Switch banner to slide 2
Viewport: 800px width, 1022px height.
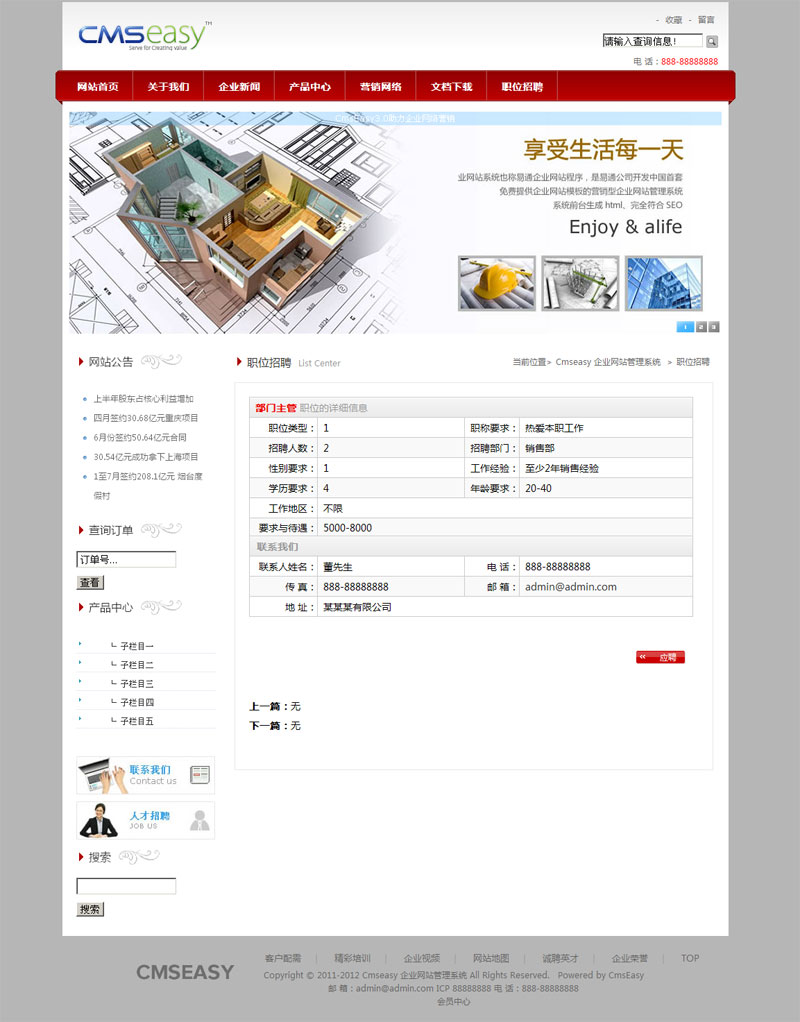pos(701,327)
